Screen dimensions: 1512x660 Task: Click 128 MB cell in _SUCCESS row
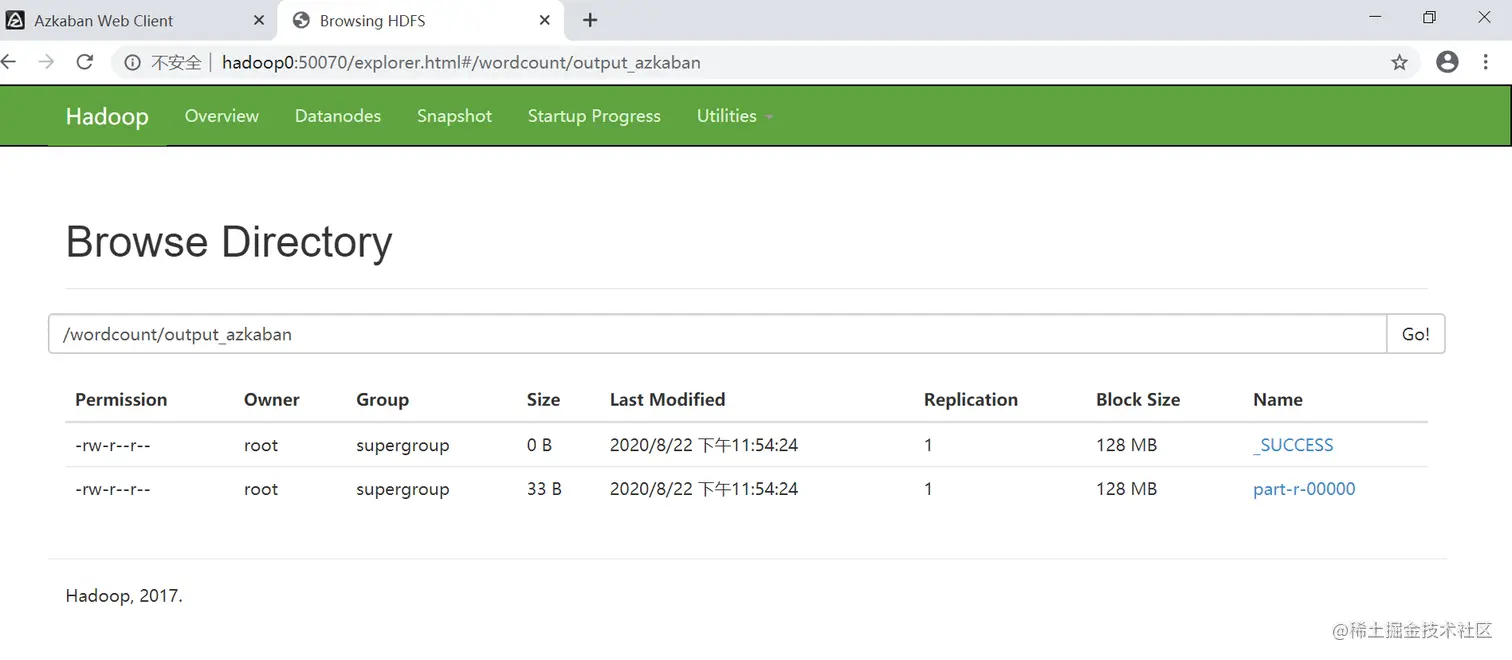(x=1126, y=445)
